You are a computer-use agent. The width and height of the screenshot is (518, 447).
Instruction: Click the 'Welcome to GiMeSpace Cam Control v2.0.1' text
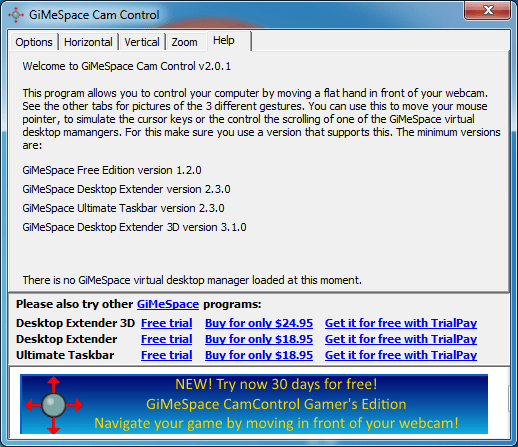click(127, 66)
